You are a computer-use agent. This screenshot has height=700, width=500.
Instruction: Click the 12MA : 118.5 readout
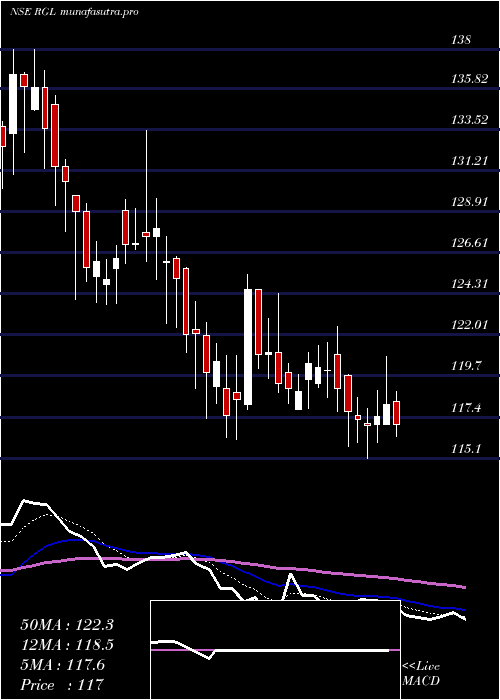tap(67, 645)
